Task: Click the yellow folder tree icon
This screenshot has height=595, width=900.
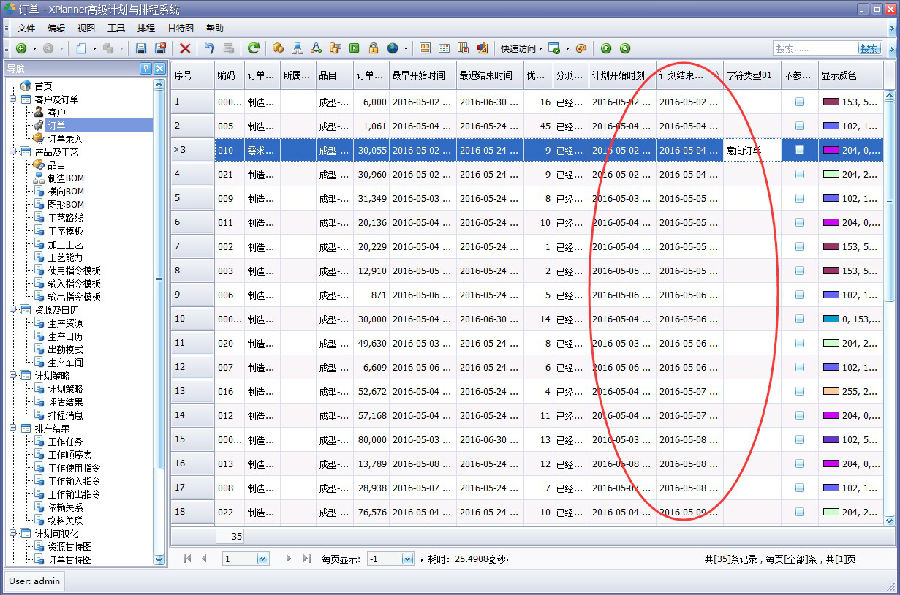Action: tap(335, 49)
